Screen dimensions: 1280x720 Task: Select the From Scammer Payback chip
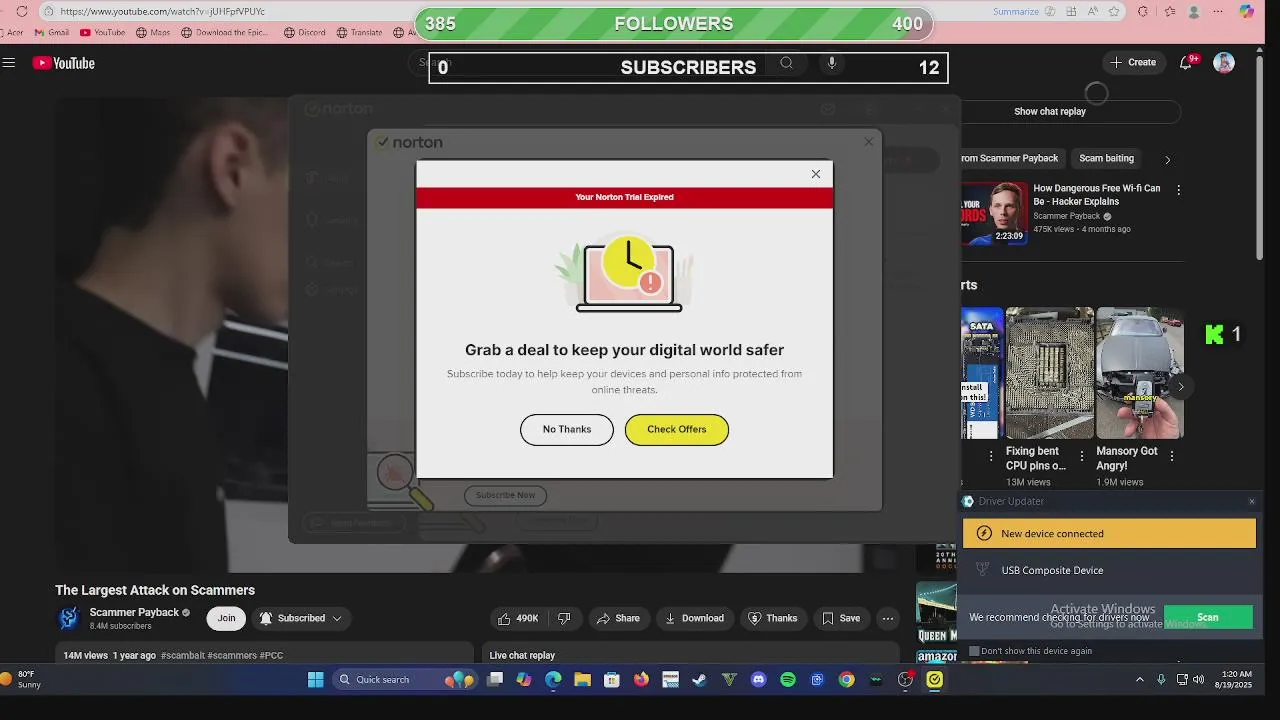click(1009, 158)
